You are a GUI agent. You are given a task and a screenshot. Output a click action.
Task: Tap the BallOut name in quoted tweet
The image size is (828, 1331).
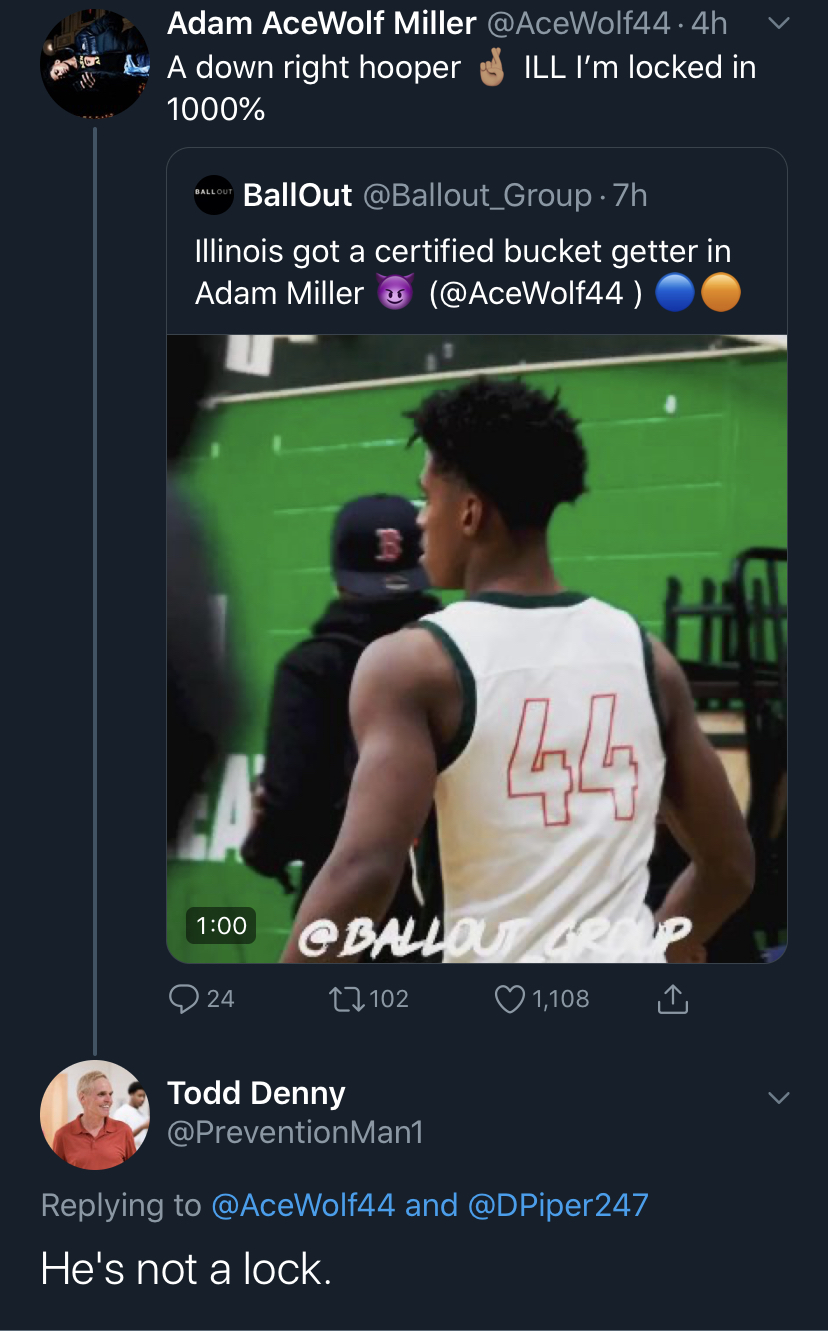[297, 195]
